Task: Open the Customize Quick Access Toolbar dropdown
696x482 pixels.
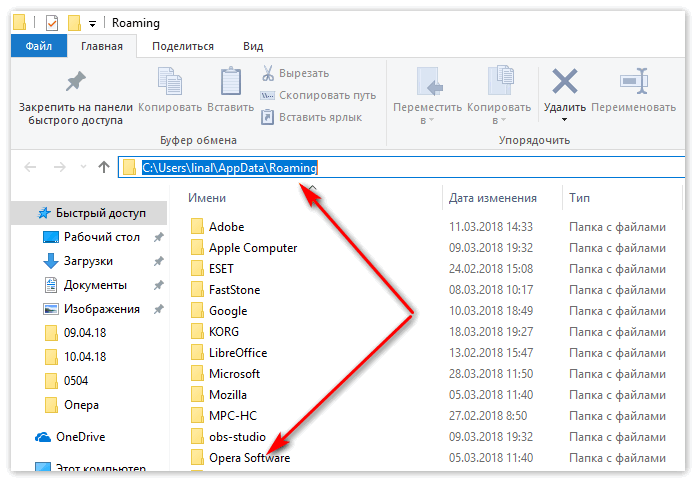Action: click(x=92, y=24)
